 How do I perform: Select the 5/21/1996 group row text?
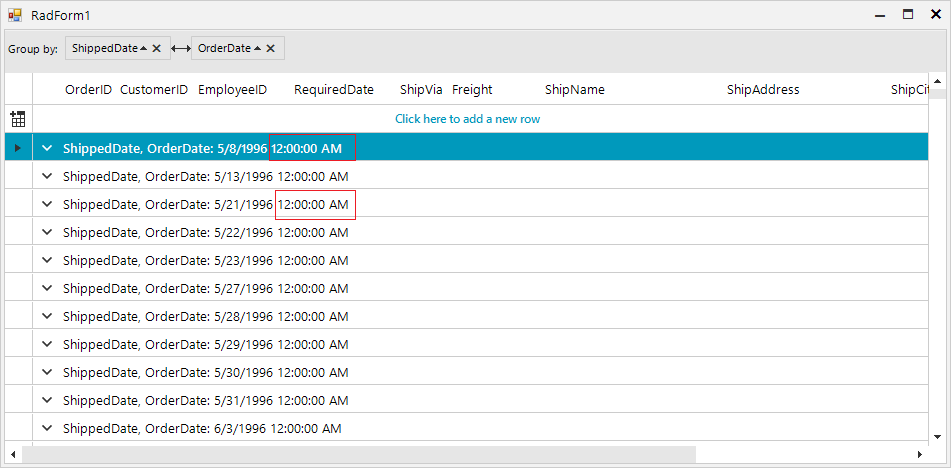coord(206,204)
